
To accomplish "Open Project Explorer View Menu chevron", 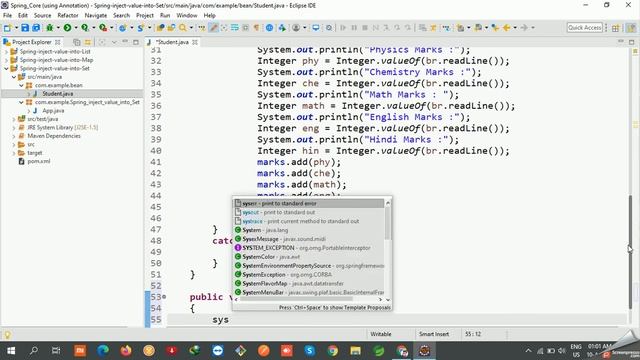I will coord(114,42).
